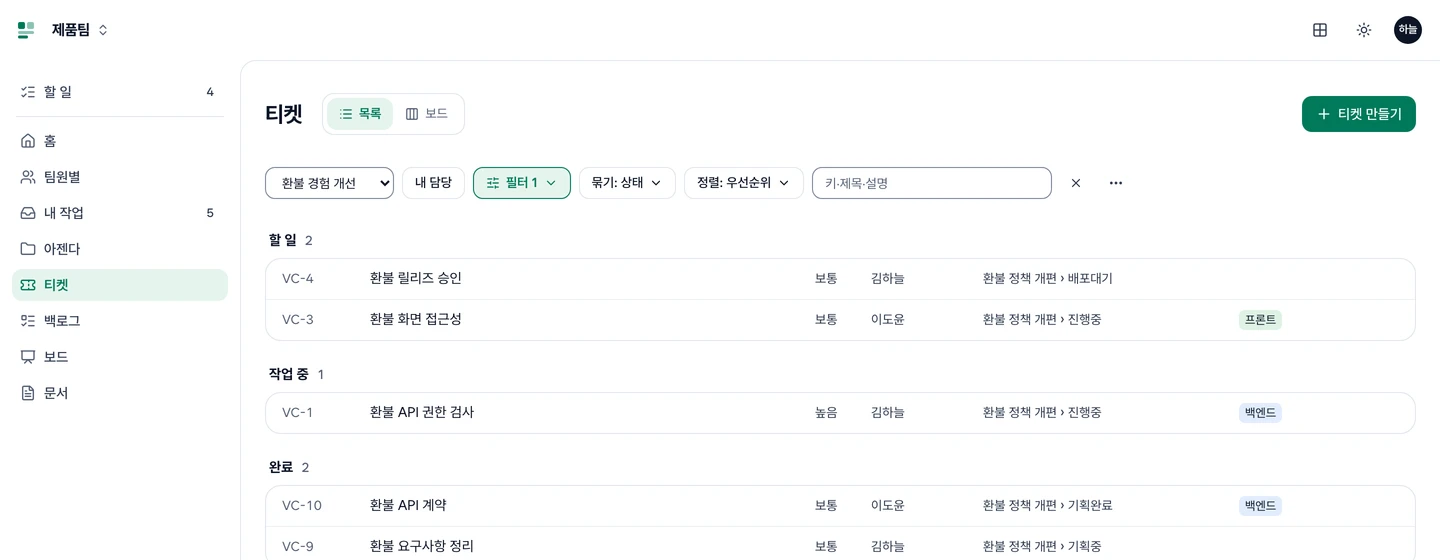1440x560 pixels.
Task: Clear filters with the X icon
Action: click(x=1076, y=183)
